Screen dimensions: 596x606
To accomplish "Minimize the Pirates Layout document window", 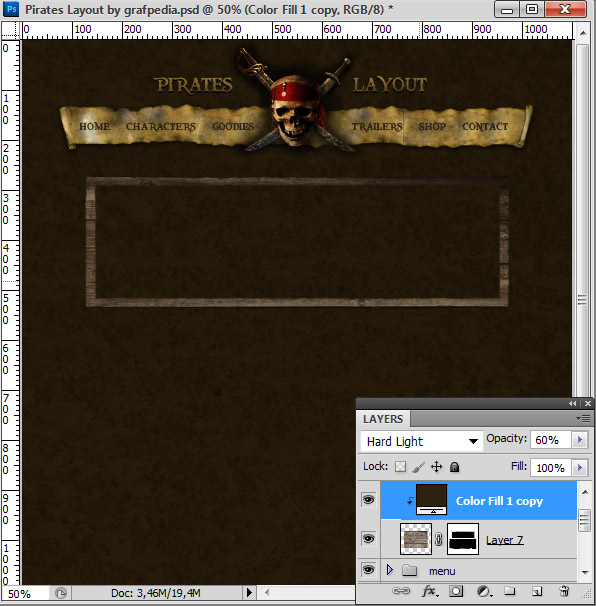I will point(507,9).
